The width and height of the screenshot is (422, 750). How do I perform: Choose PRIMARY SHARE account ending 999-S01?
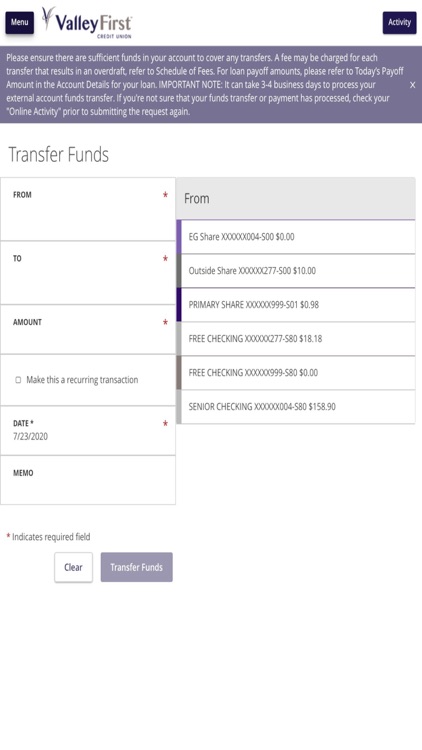tap(296, 305)
